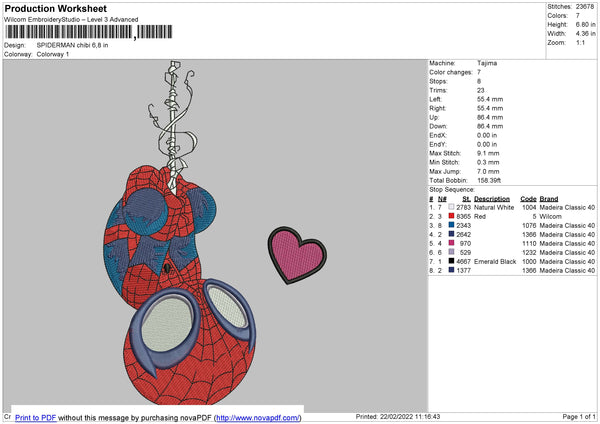Click the N# column header
Screen dimensions: 600x424
click(442, 199)
